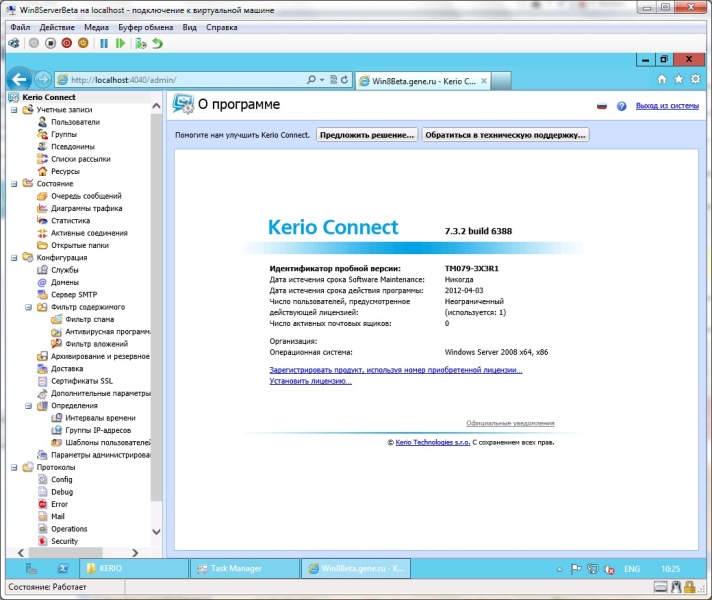
Task: Collapse the Протоколы tree node
Action: click(x=14, y=467)
